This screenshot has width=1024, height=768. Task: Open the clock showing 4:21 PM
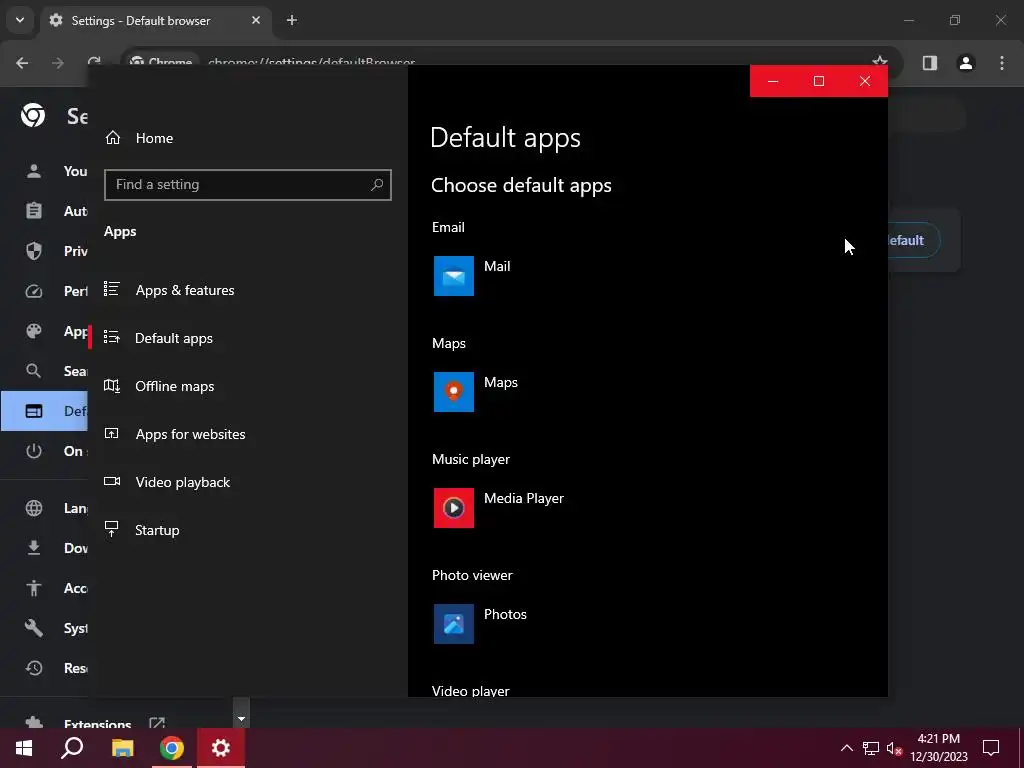[x=938, y=748]
